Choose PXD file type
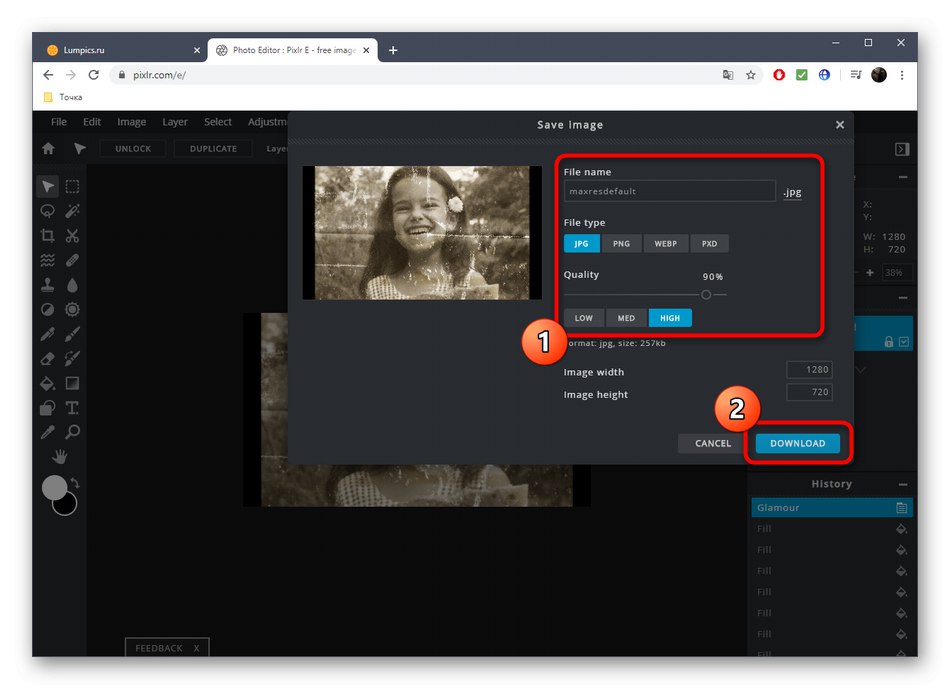 tap(709, 244)
